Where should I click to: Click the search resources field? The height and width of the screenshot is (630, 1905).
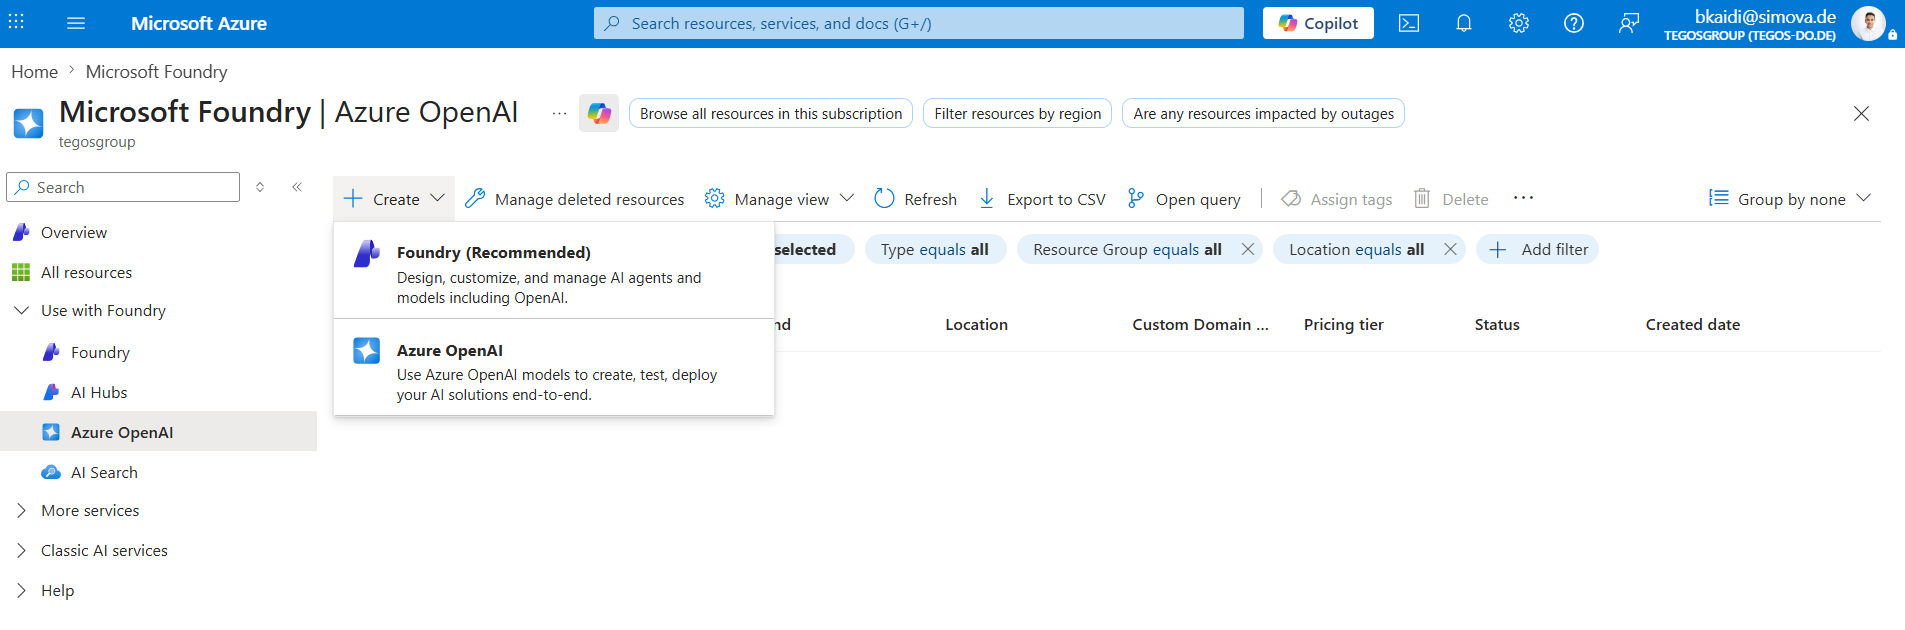pos(919,23)
